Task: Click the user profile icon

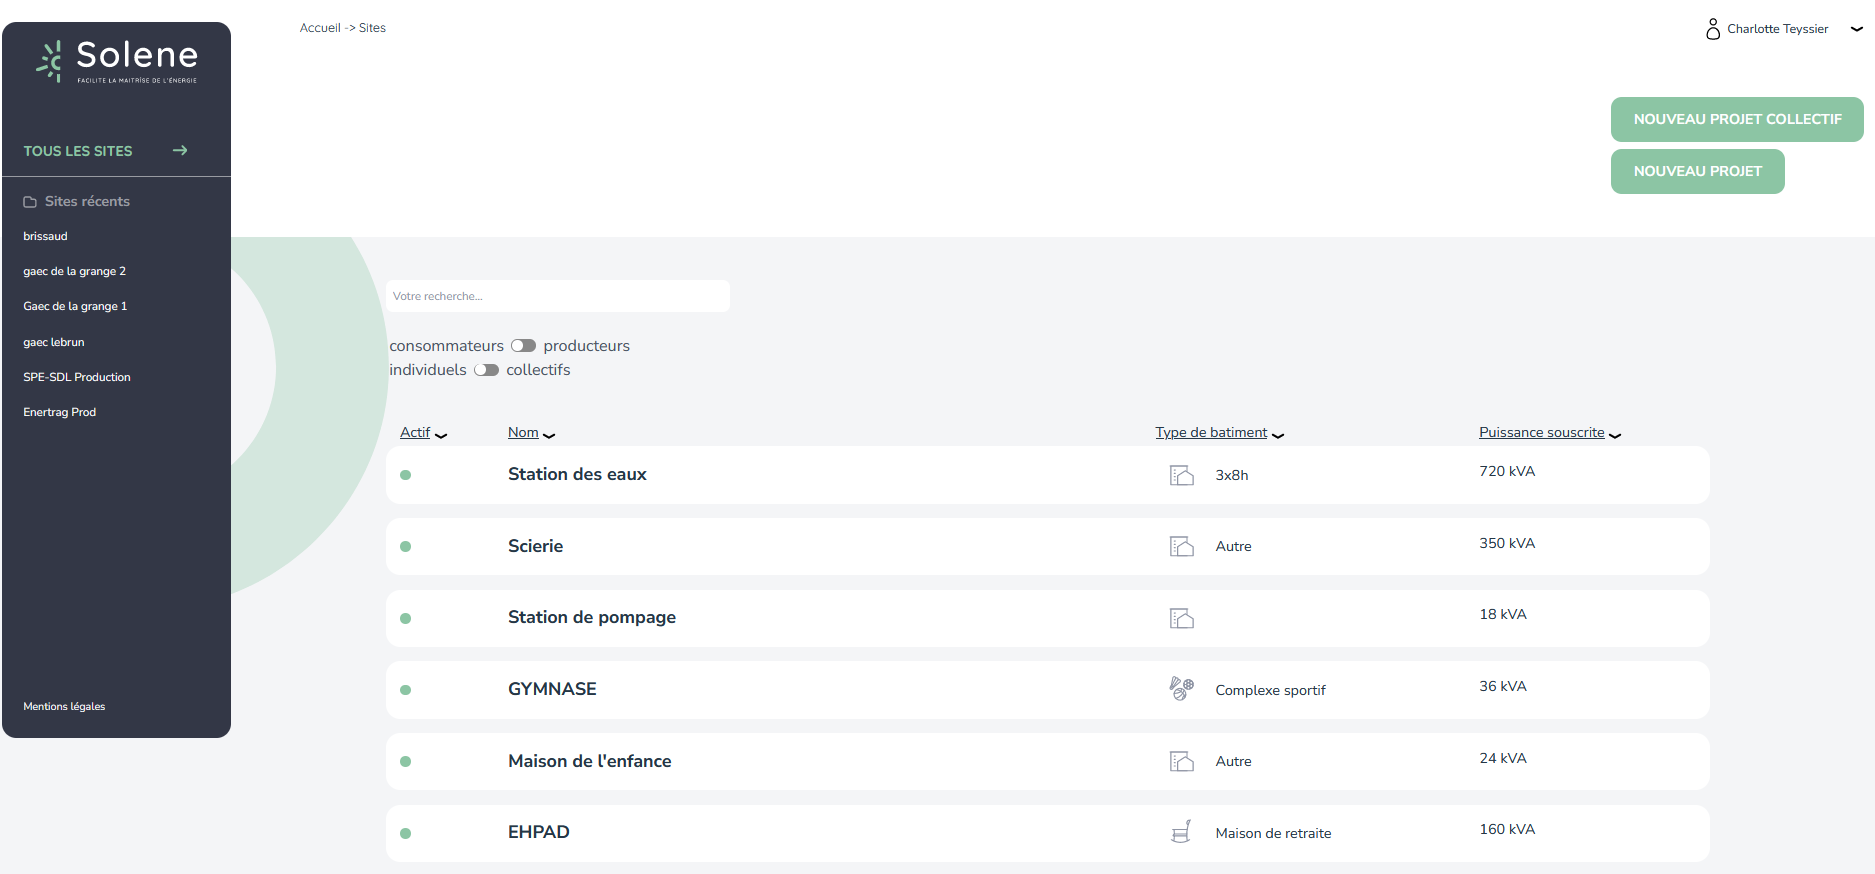Action: click(x=1713, y=29)
